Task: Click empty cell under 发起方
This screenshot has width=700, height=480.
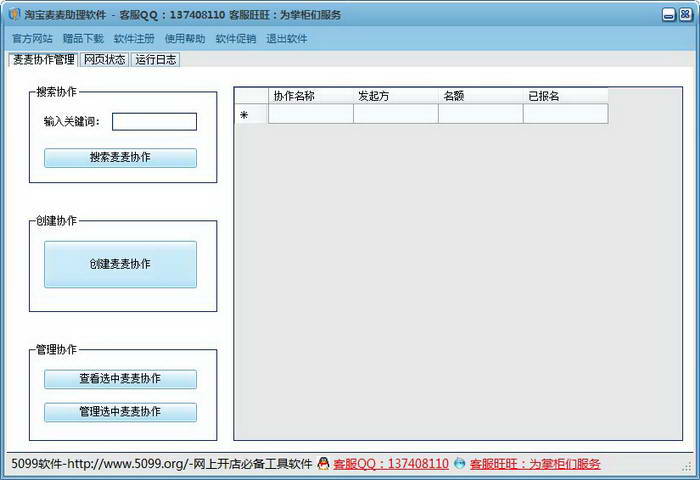Action: pyautogui.click(x=396, y=114)
